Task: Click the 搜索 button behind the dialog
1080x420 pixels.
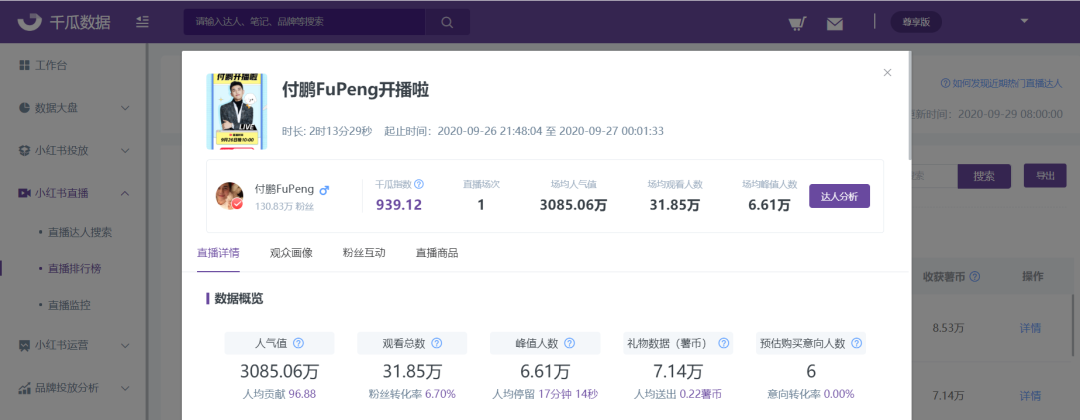Action: [x=984, y=176]
